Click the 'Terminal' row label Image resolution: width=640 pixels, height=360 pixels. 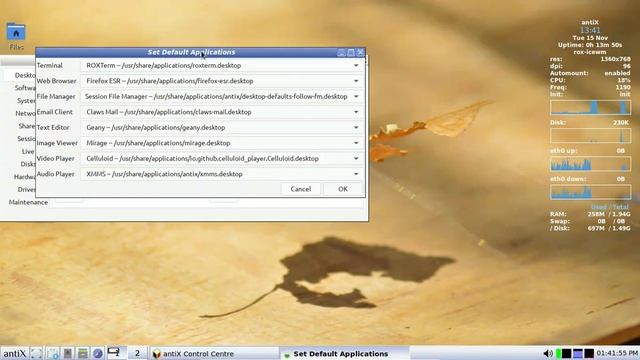pyautogui.click(x=49, y=65)
